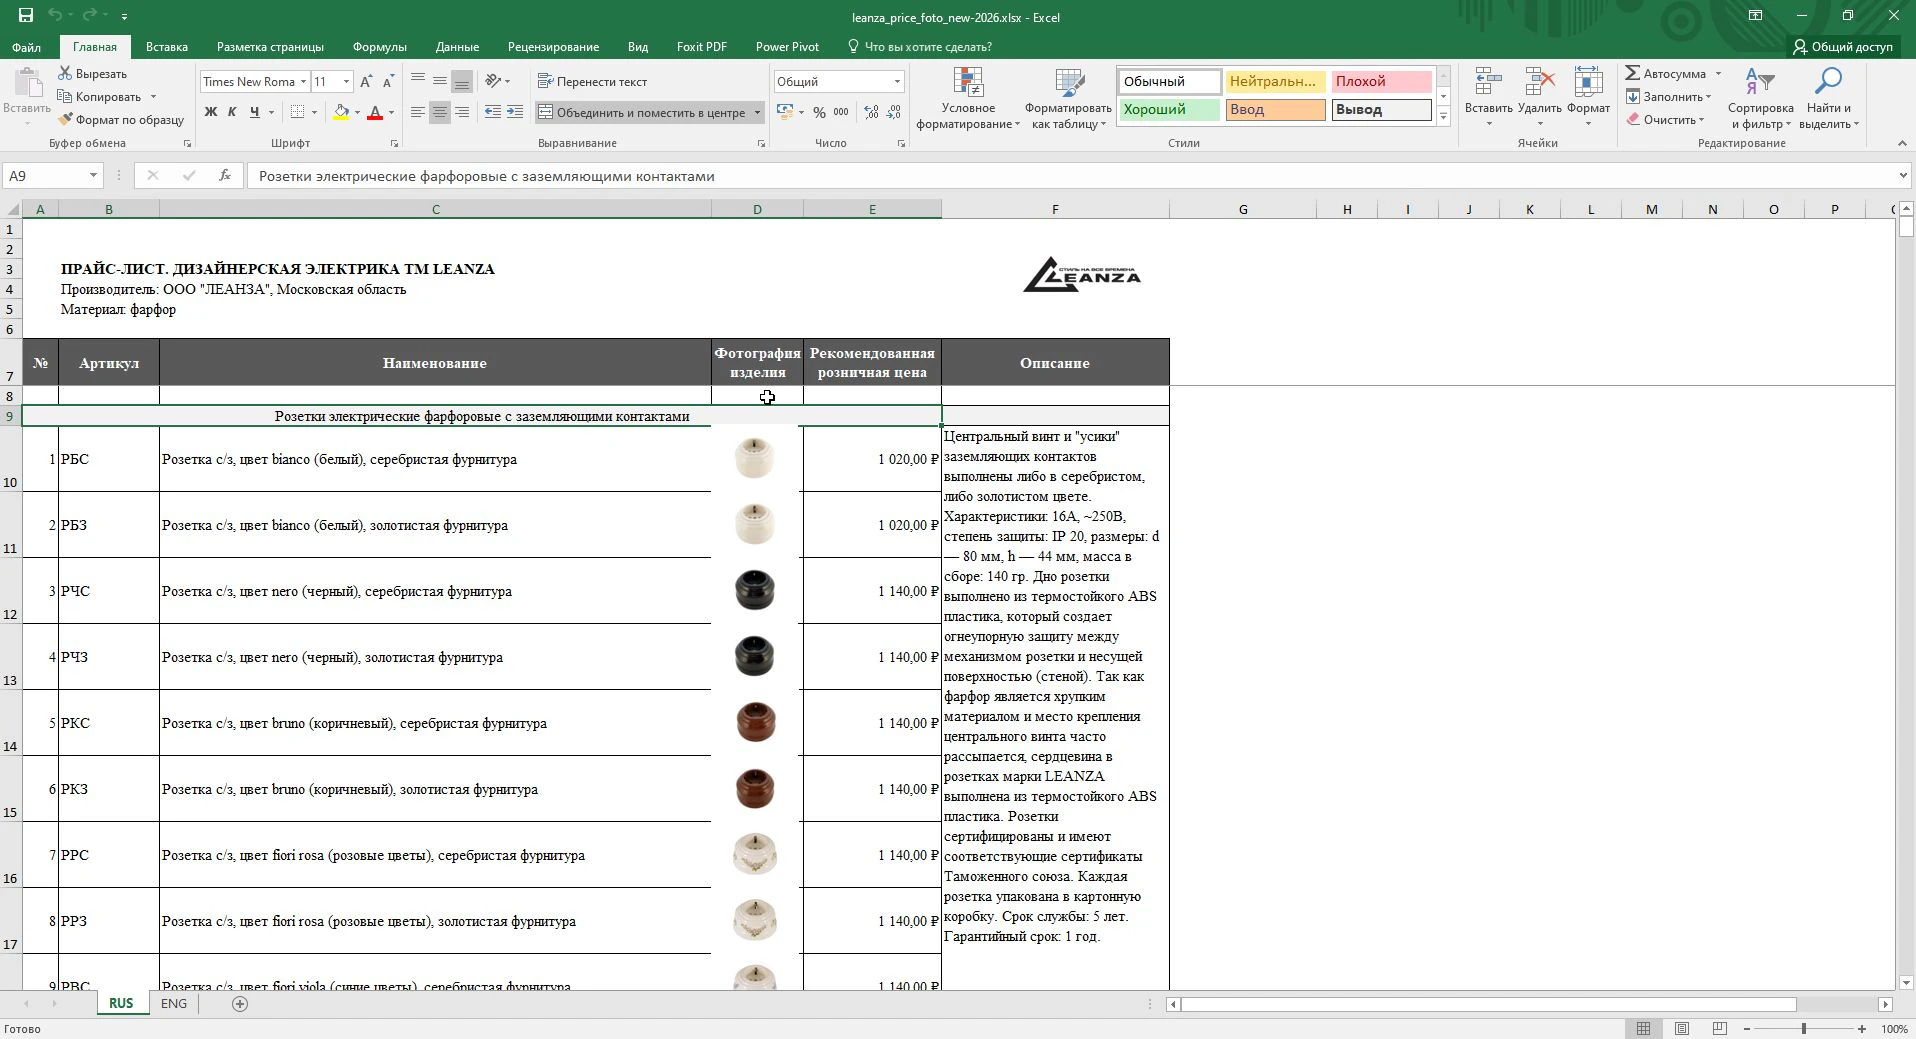This screenshot has height=1039, width=1916.
Task: Align cell text to the right
Action: point(462,112)
